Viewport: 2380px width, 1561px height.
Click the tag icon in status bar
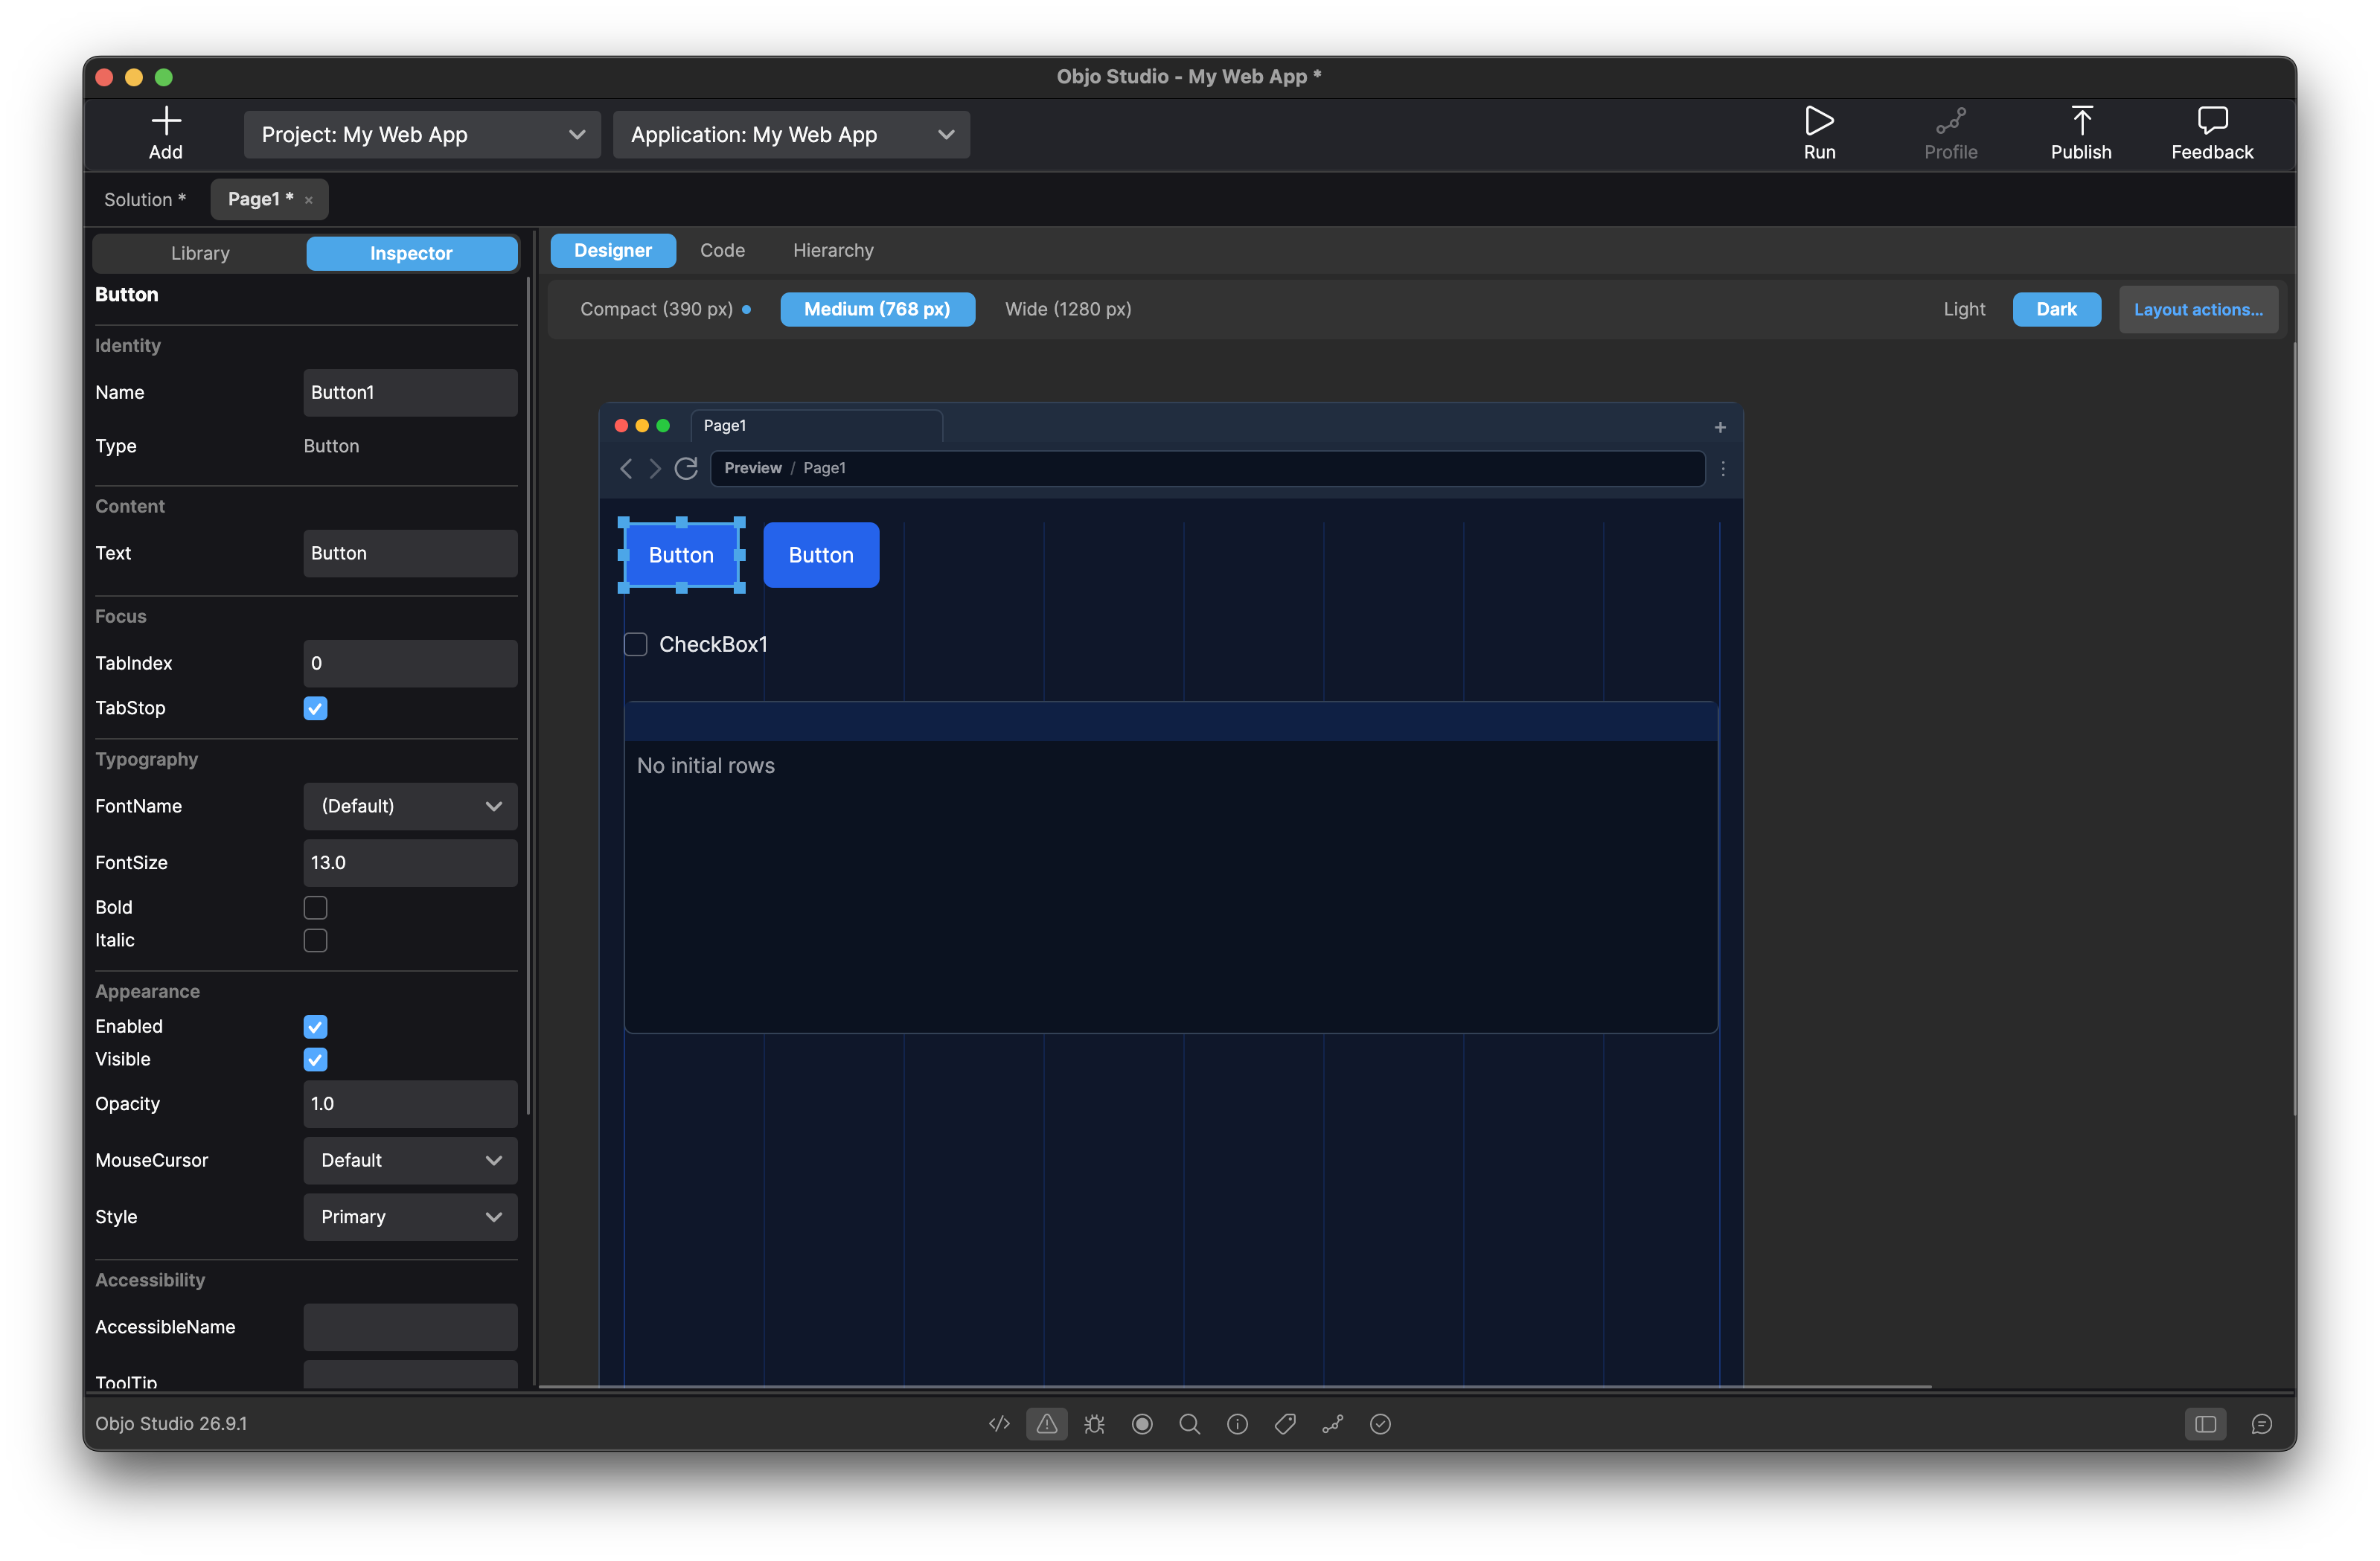tap(1285, 1423)
